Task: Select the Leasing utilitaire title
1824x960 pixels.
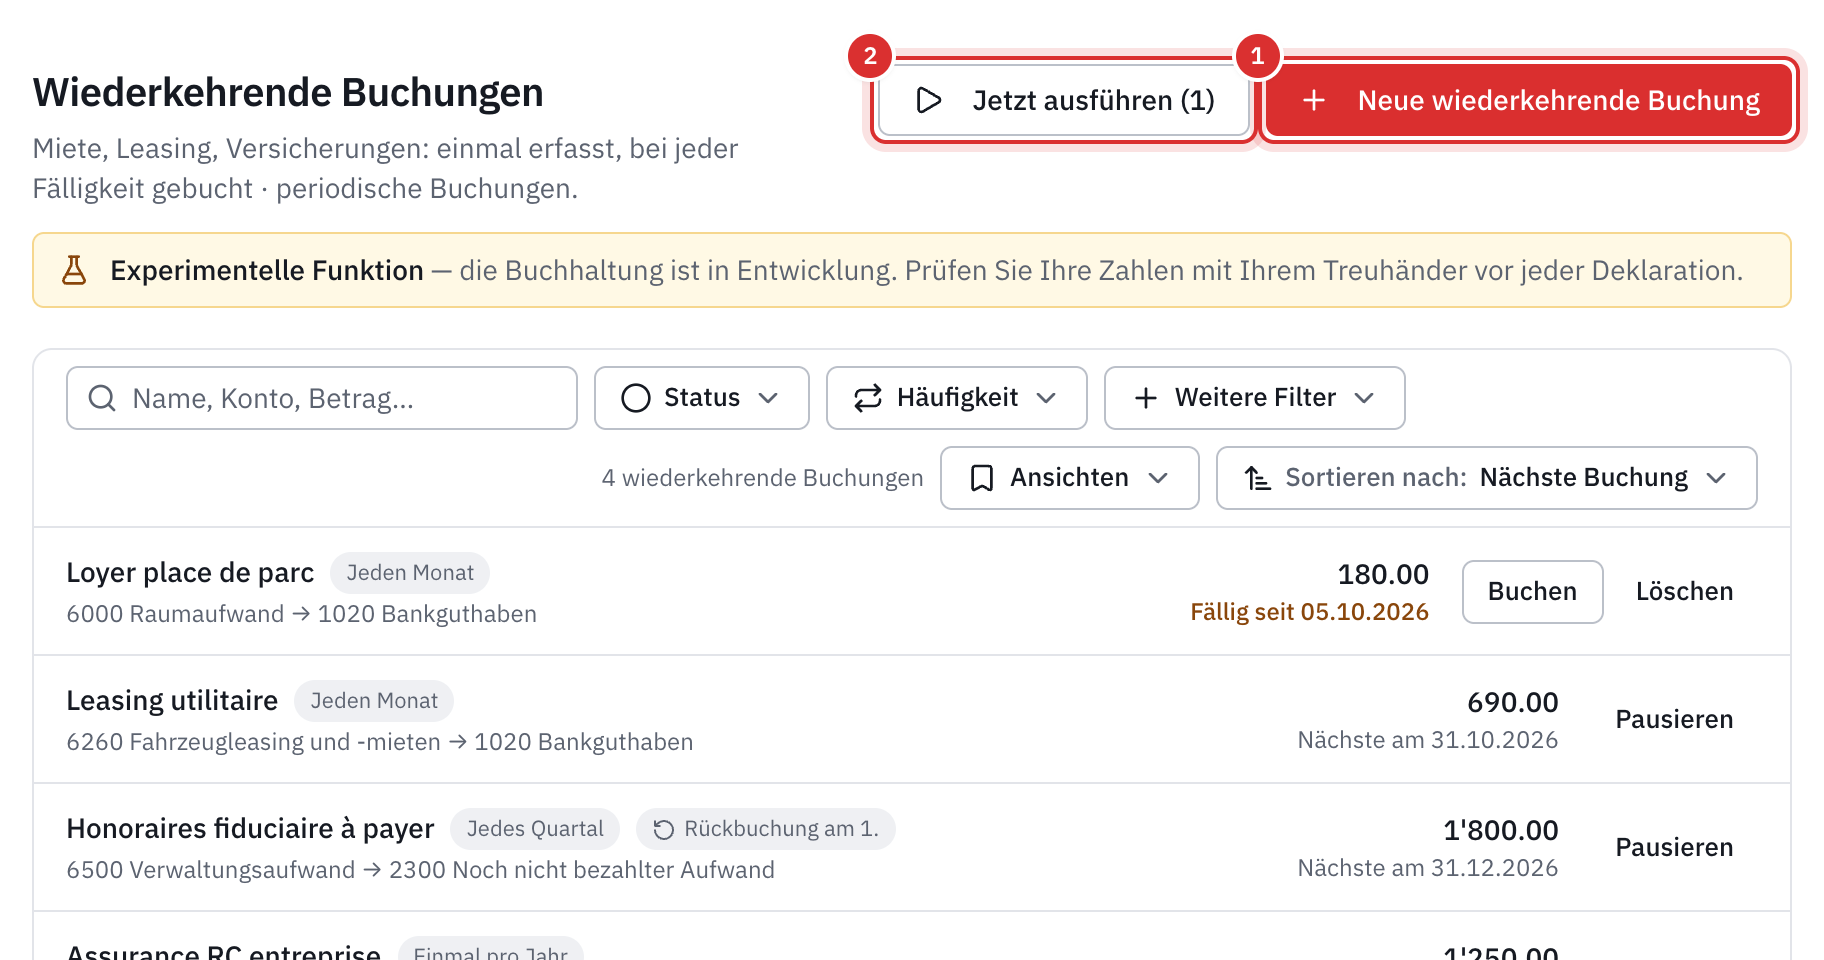Action: coord(172,701)
